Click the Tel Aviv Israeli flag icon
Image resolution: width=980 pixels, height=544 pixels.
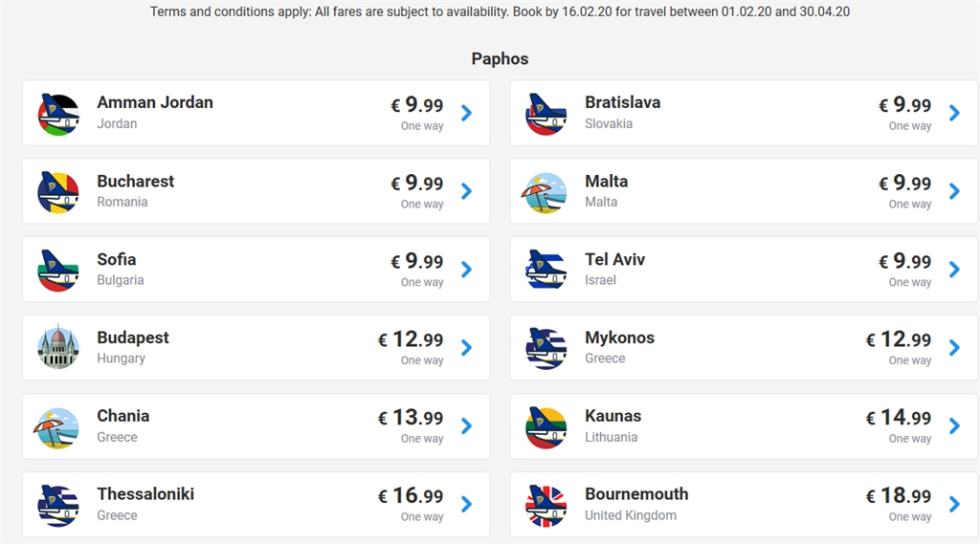pos(546,271)
